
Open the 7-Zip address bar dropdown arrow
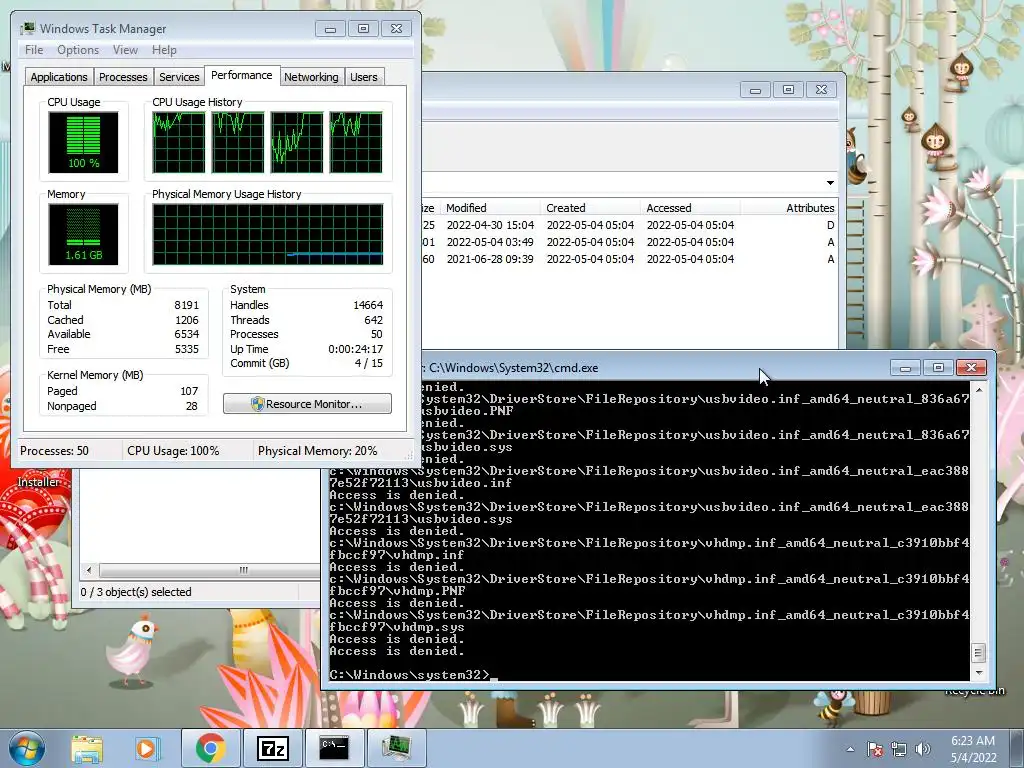[830, 183]
